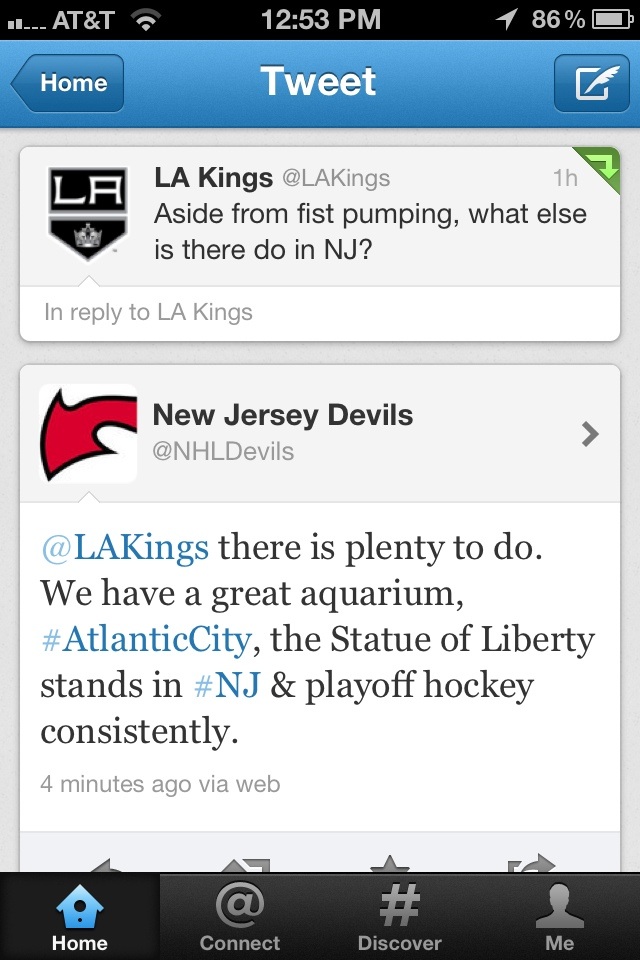Expand New Jersey Devils profile chevron
This screenshot has height=960, width=640.
590,434
